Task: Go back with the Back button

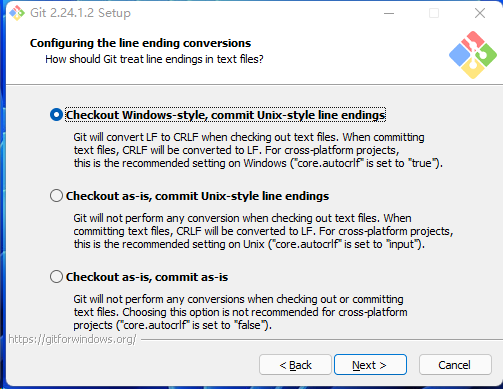Action: click(x=295, y=365)
